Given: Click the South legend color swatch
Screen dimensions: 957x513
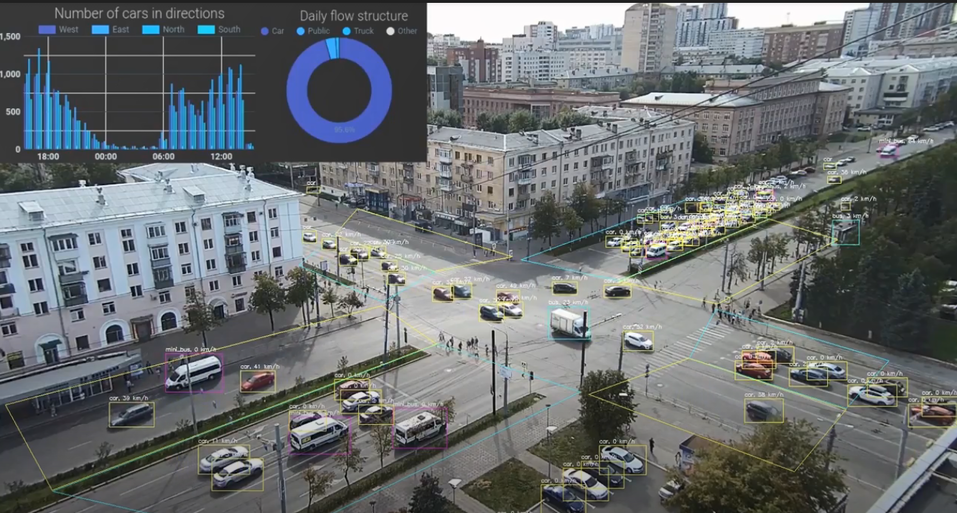Looking at the screenshot, I should [205, 30].
